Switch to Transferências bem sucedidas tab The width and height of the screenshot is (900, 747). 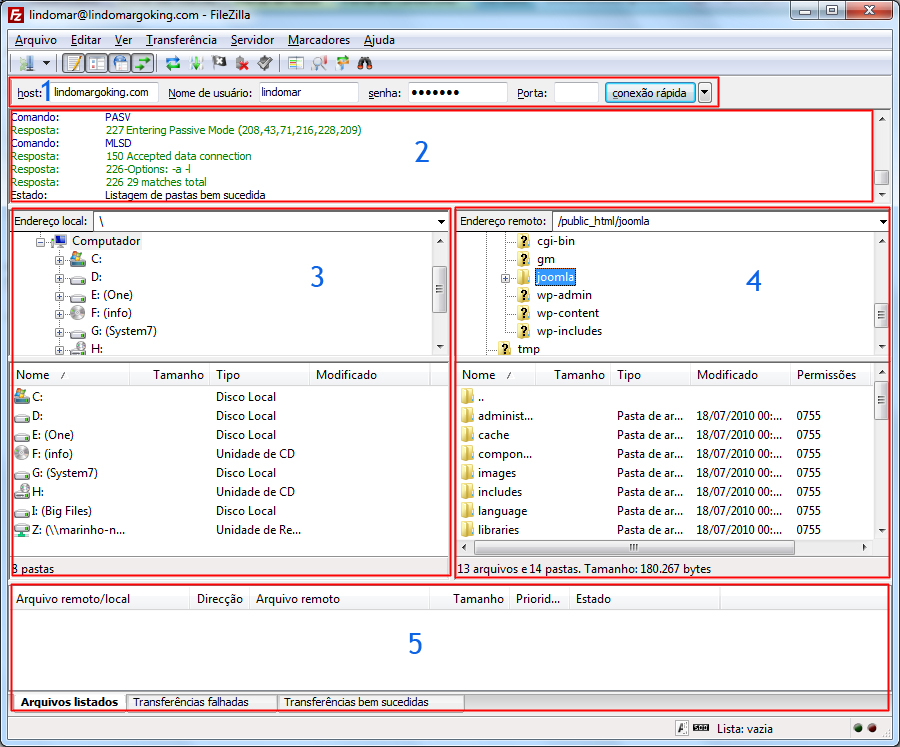coord(371,702)
